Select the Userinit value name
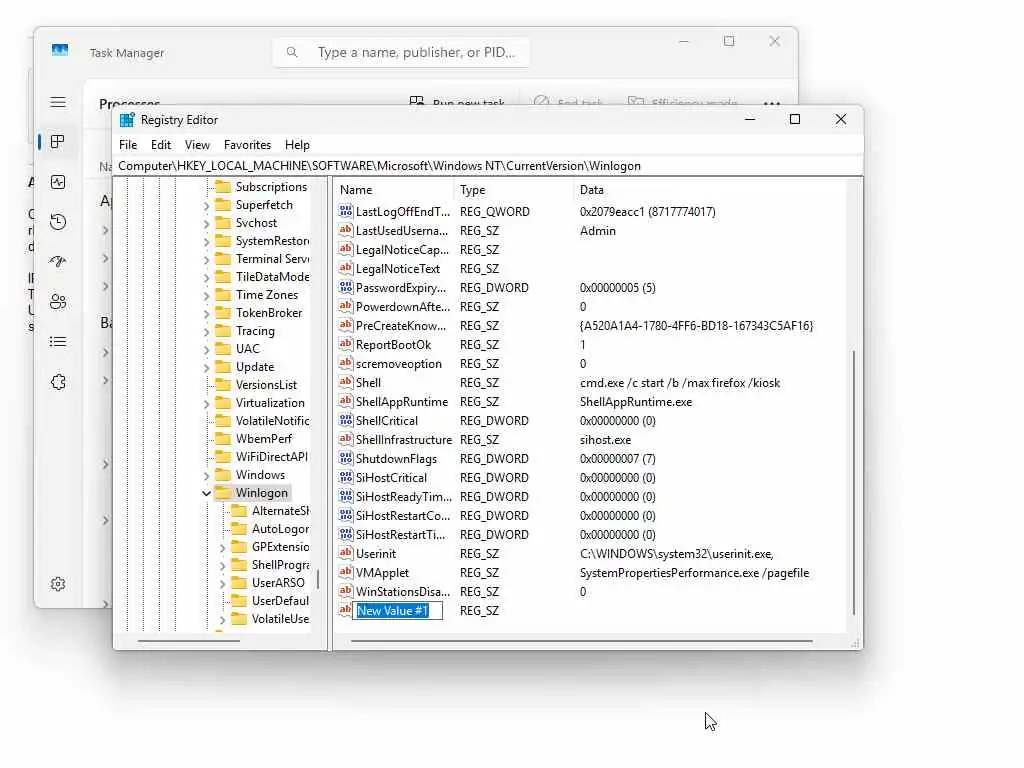The width and height of the screenshot is (1024, 768). tap(376, 554)
